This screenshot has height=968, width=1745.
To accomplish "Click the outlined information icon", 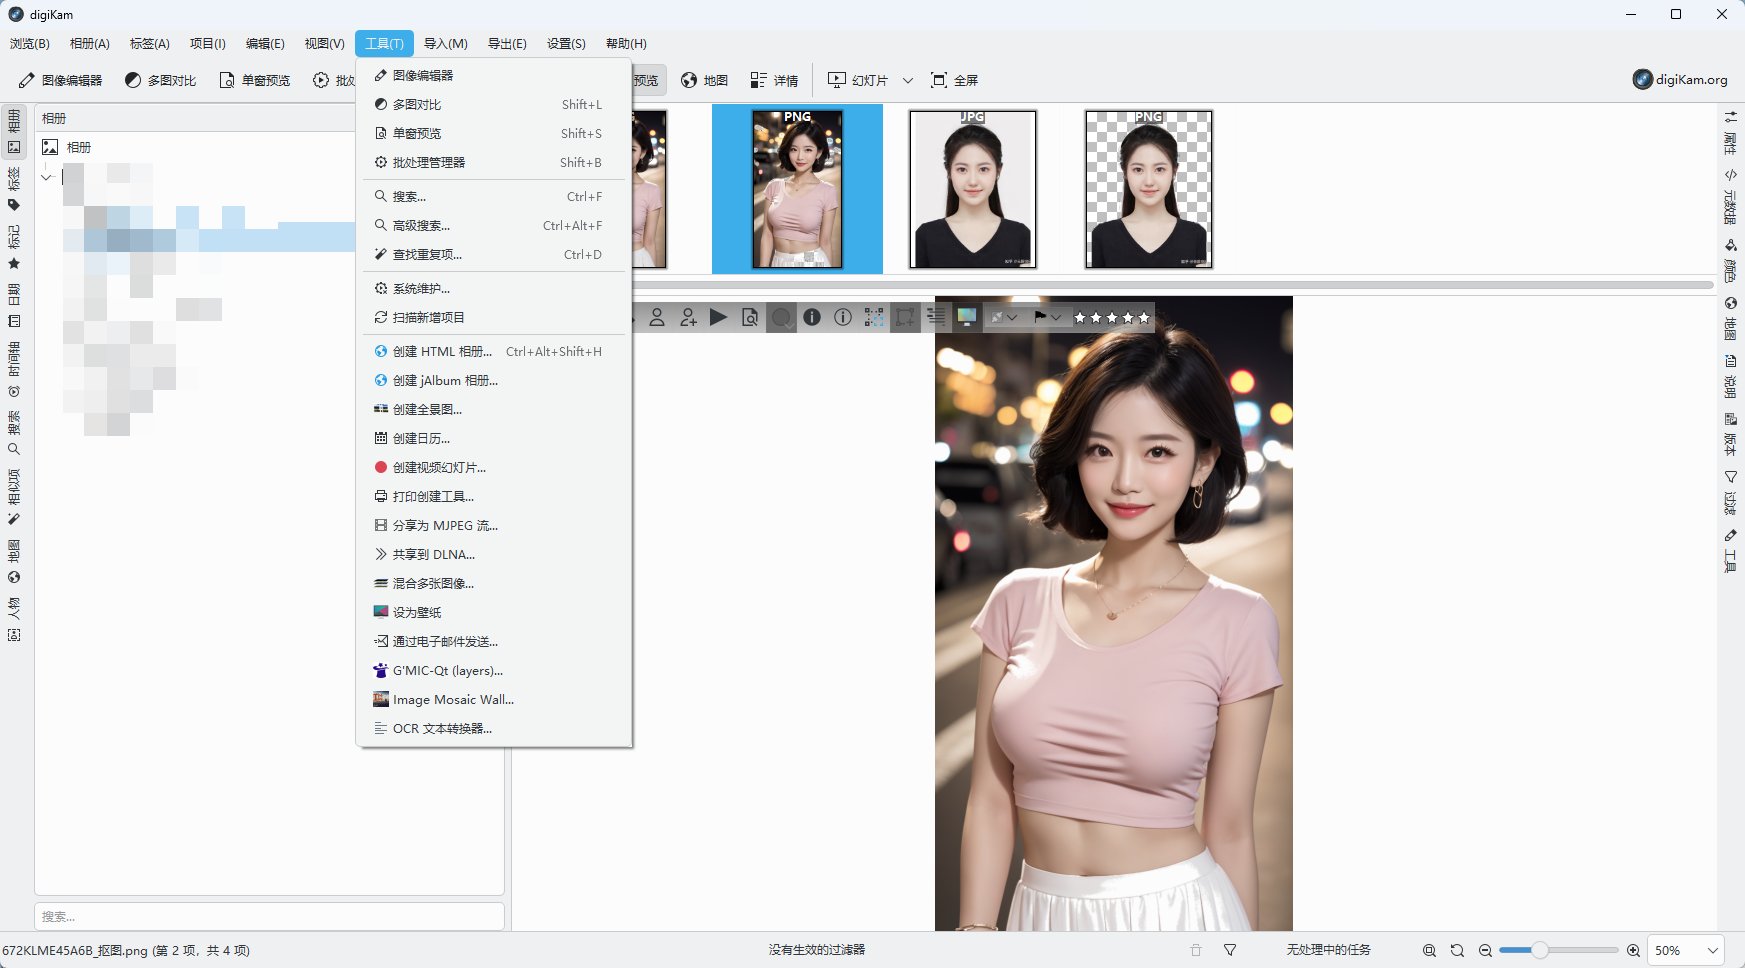I will pyautogui.click(x=843, y=317).
